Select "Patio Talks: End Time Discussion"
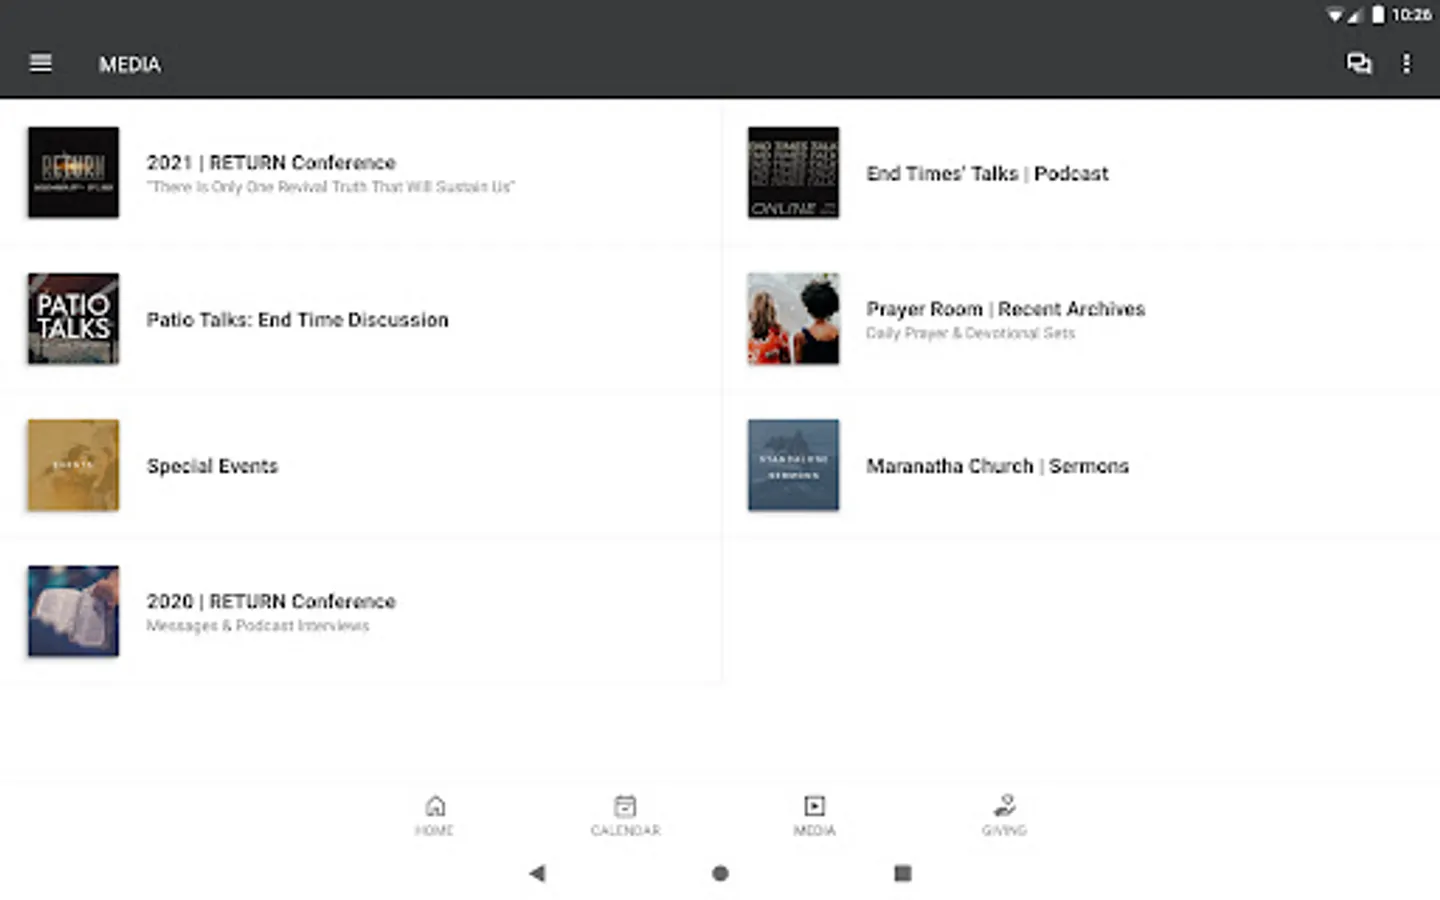1440x900 pixels. (297, 320)
